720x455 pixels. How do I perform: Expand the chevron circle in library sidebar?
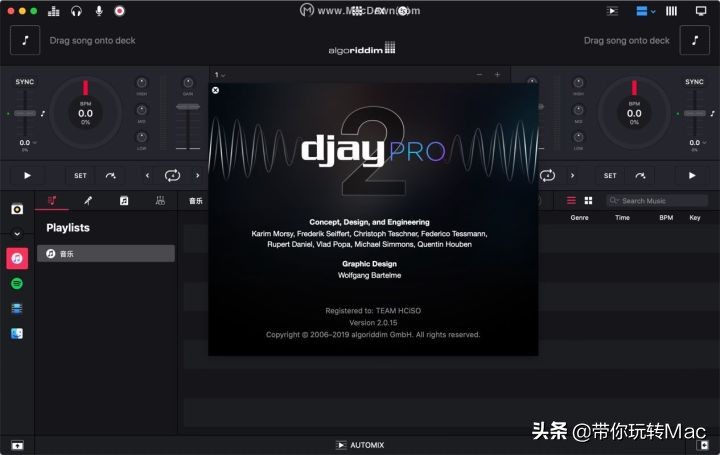tap(17, 234)
